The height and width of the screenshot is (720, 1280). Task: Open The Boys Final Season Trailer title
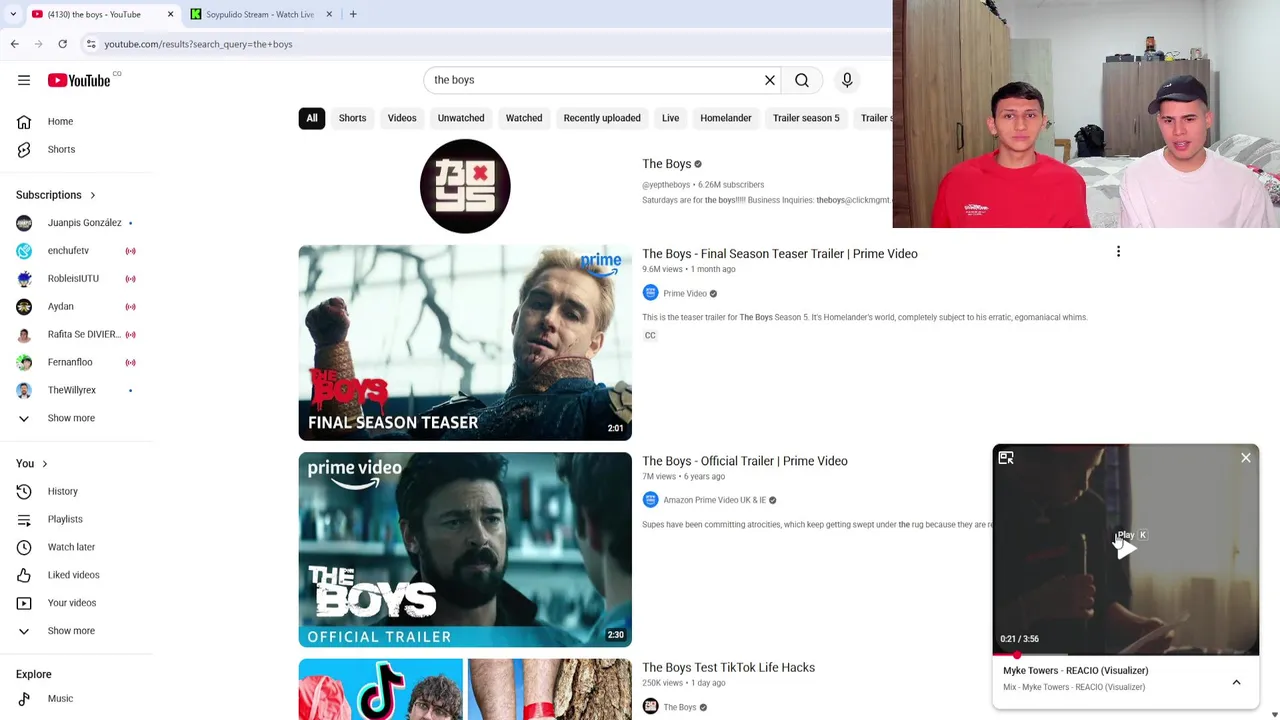pyautogui.click(x=780, y=254)
